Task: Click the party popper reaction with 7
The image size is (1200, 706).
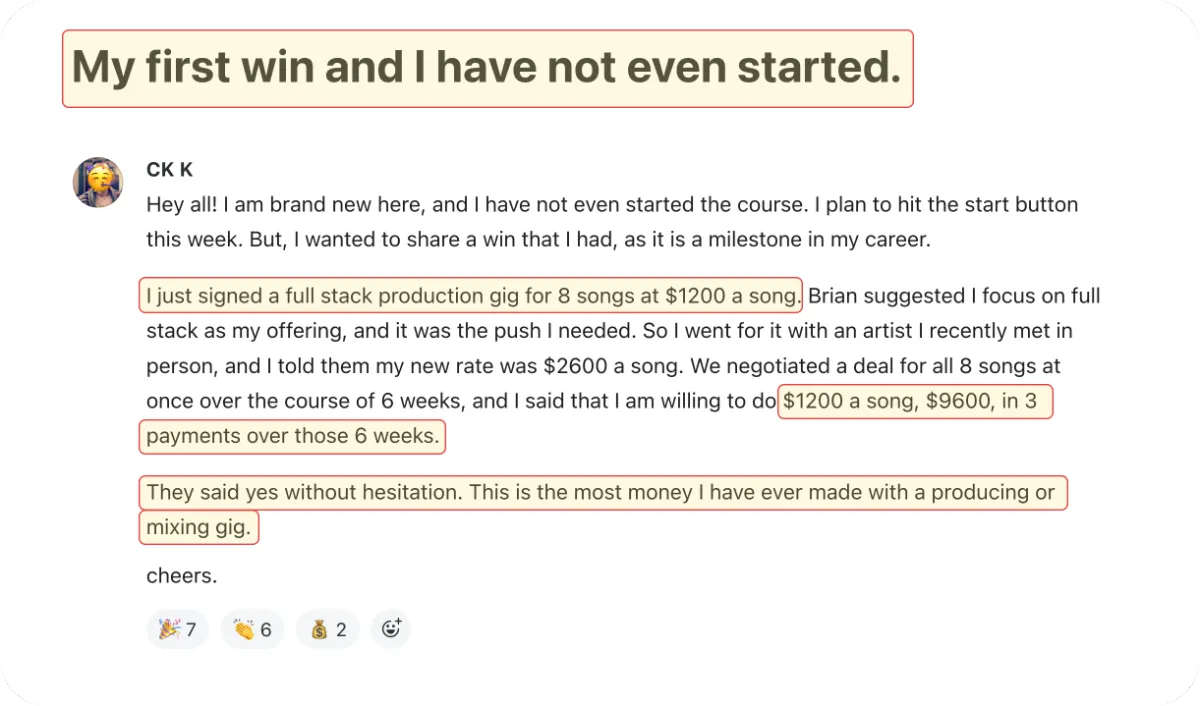Action: pyautogui.click(x=177, y=630)
